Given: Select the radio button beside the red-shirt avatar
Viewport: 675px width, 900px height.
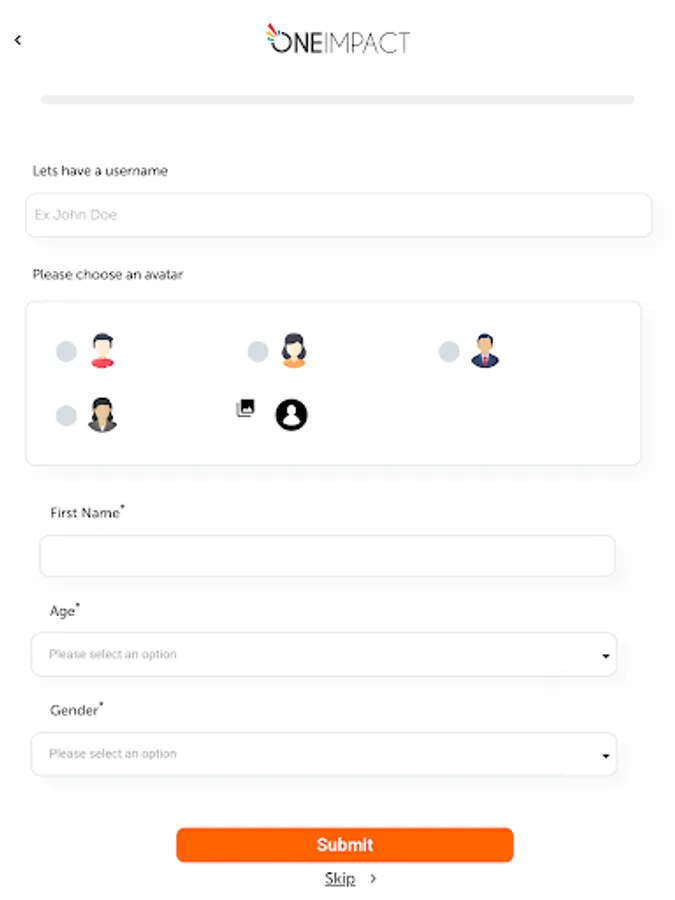Looking at the screenshot, I should click(x=66, y=351).
